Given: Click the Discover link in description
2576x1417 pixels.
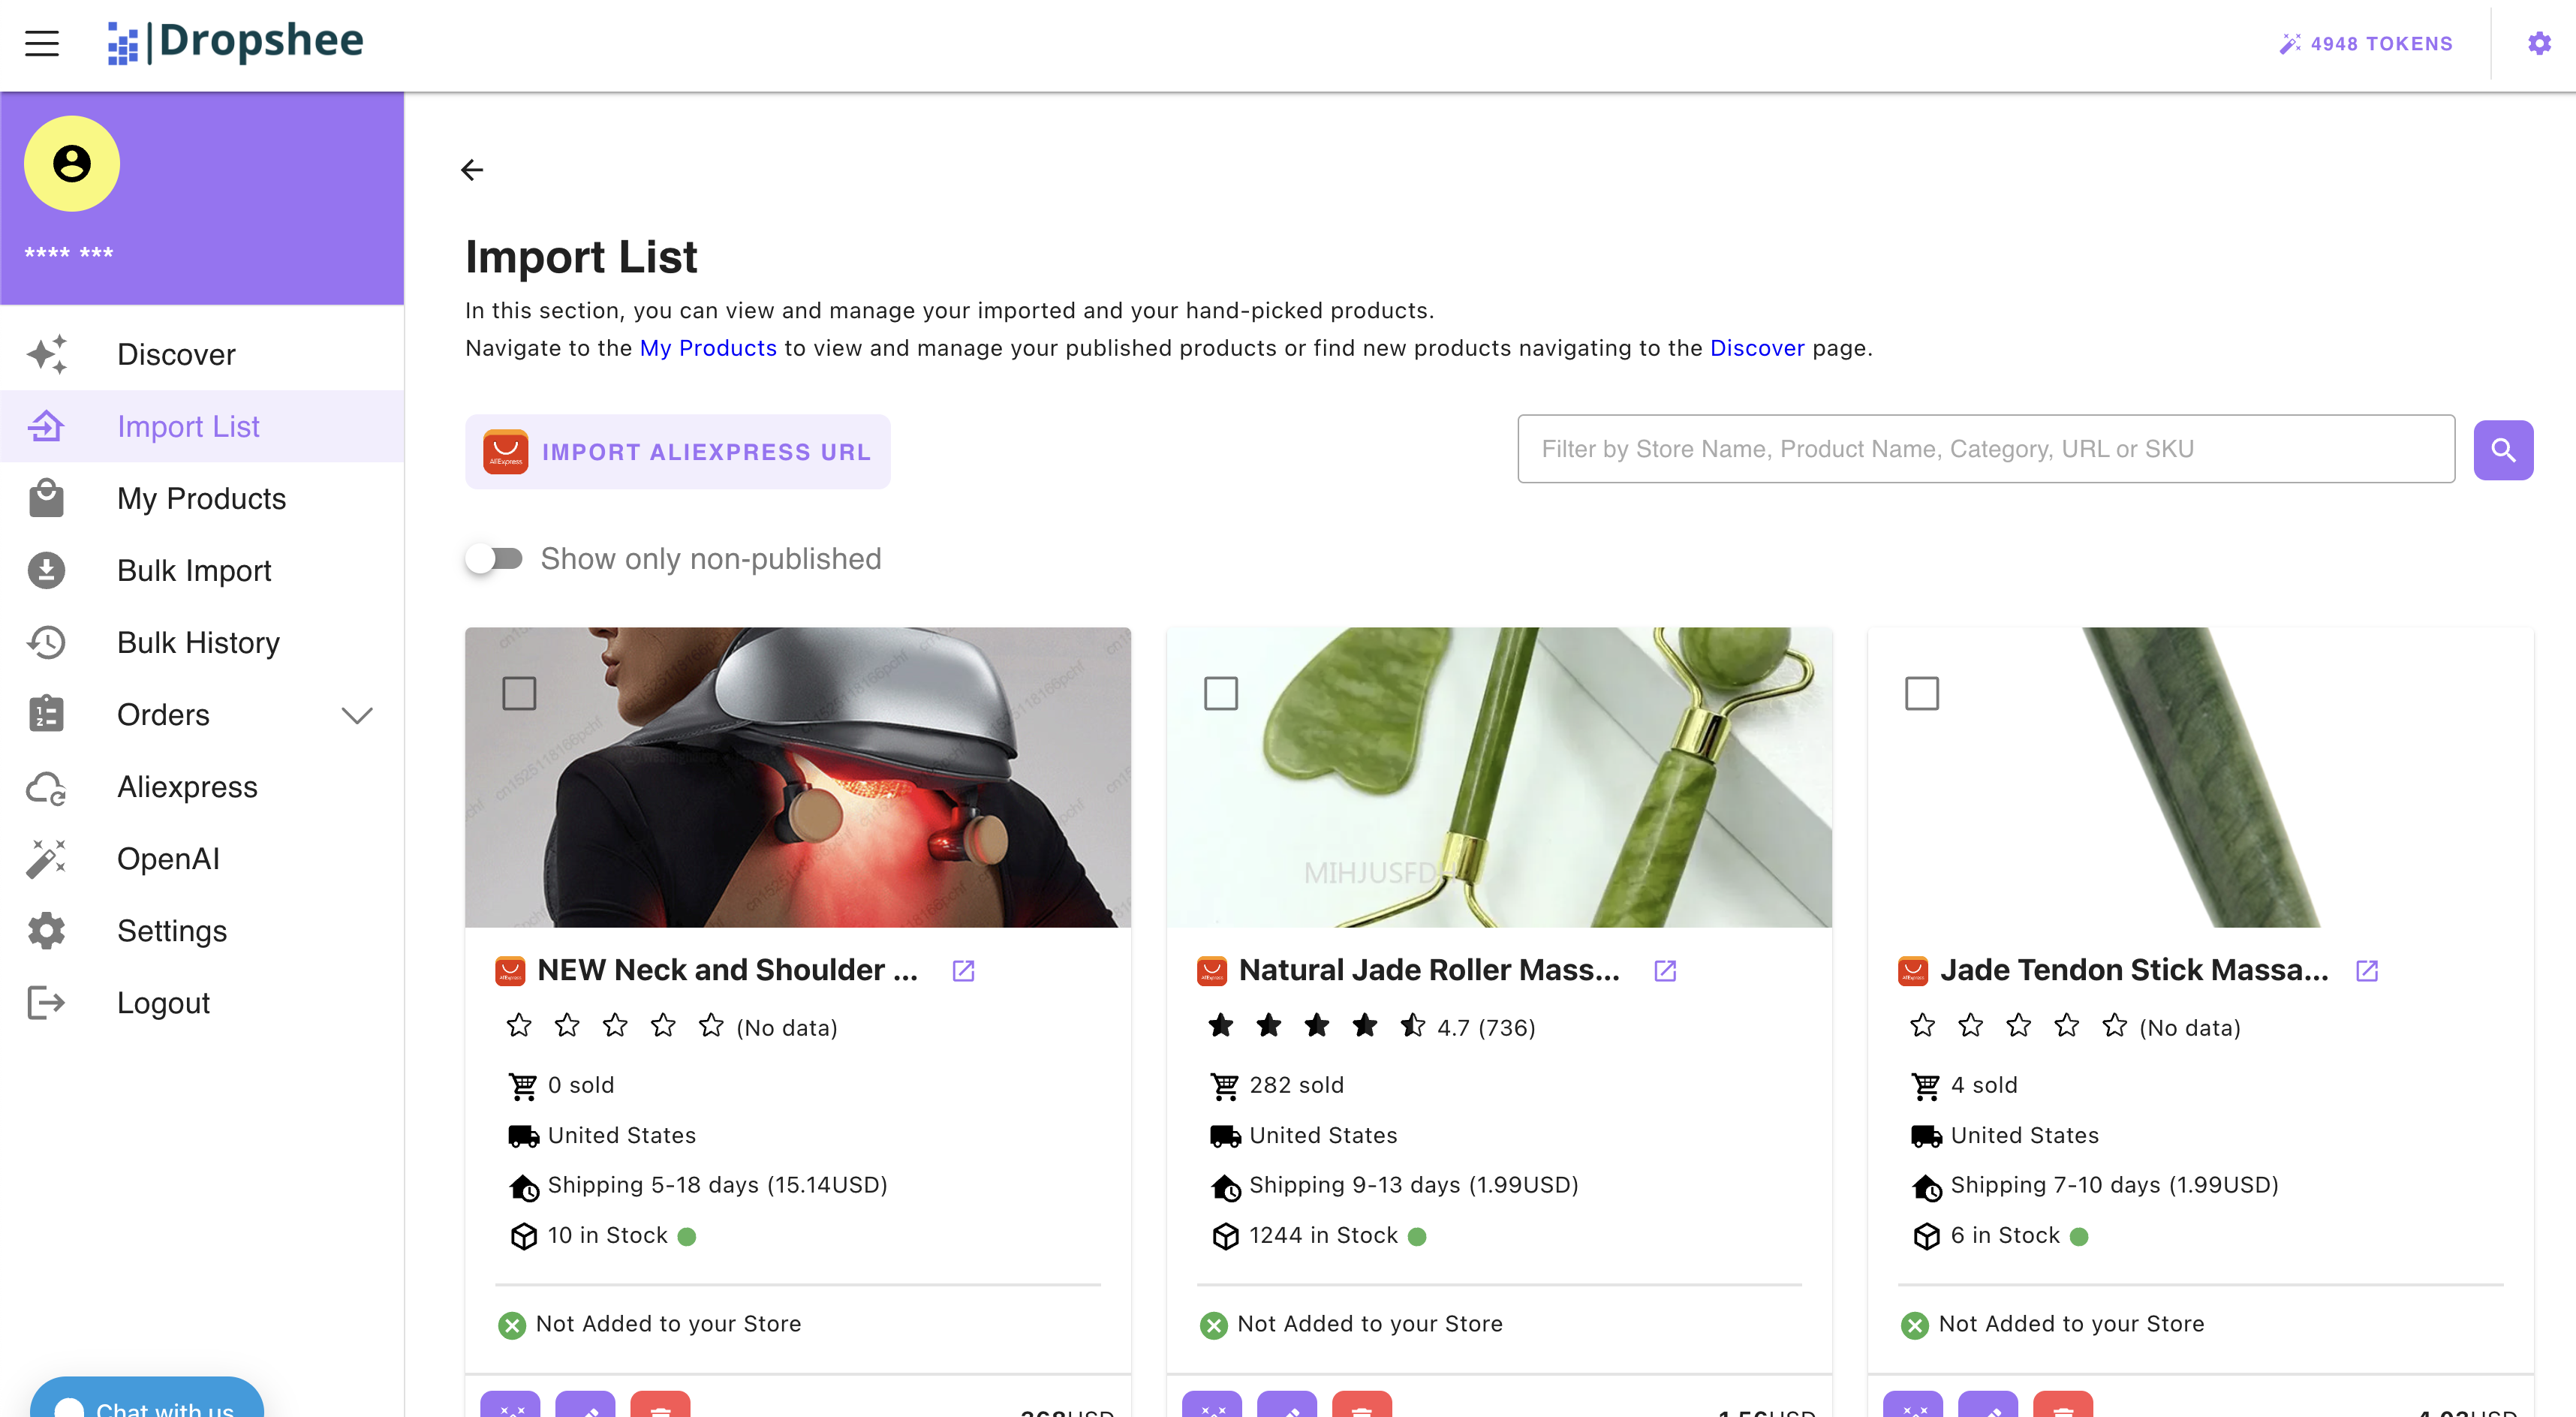Looking at the screenshot, I should 1756,348.
